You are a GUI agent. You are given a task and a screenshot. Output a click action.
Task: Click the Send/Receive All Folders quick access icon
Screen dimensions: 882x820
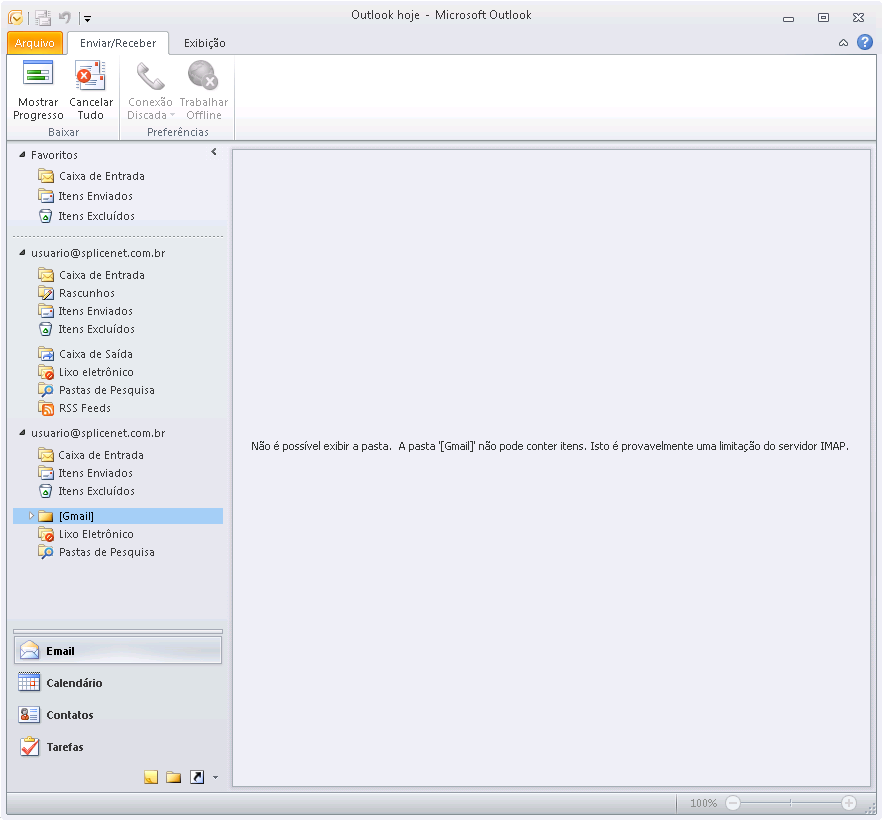[x=43, y=17]
